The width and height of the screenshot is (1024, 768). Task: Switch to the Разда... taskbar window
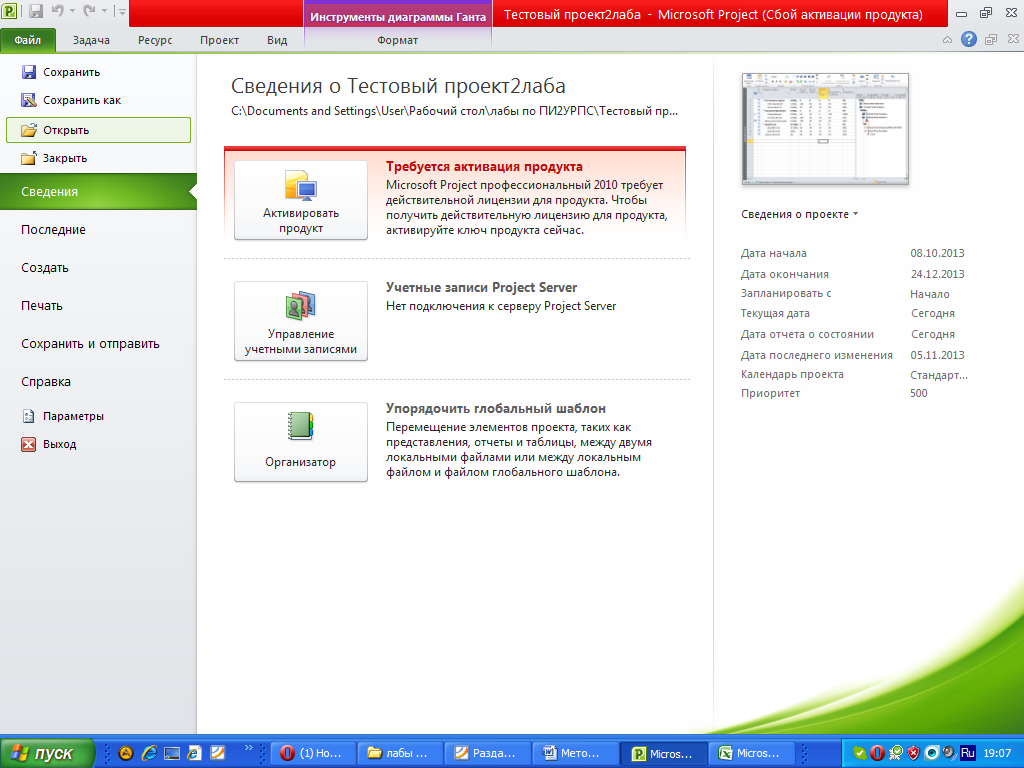point(488,753)
